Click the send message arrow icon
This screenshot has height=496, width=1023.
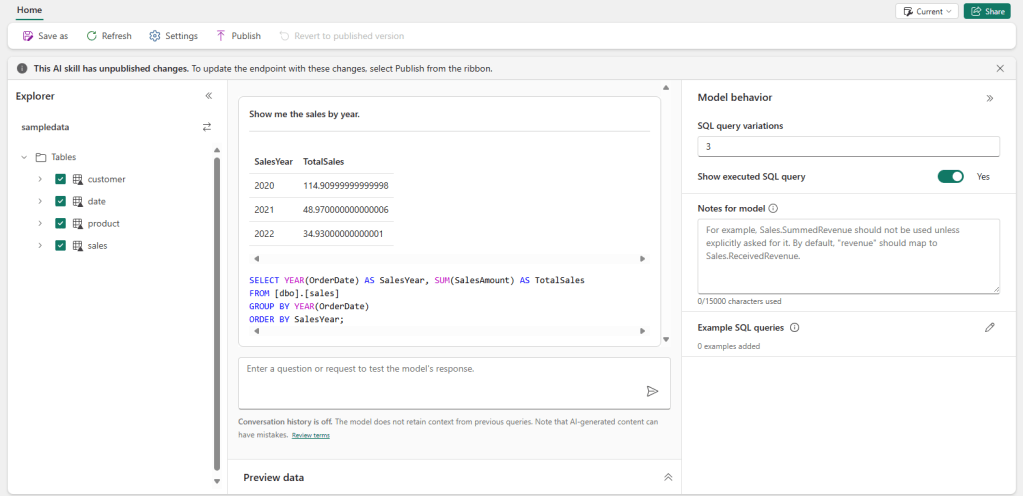[x=652, y=391]
